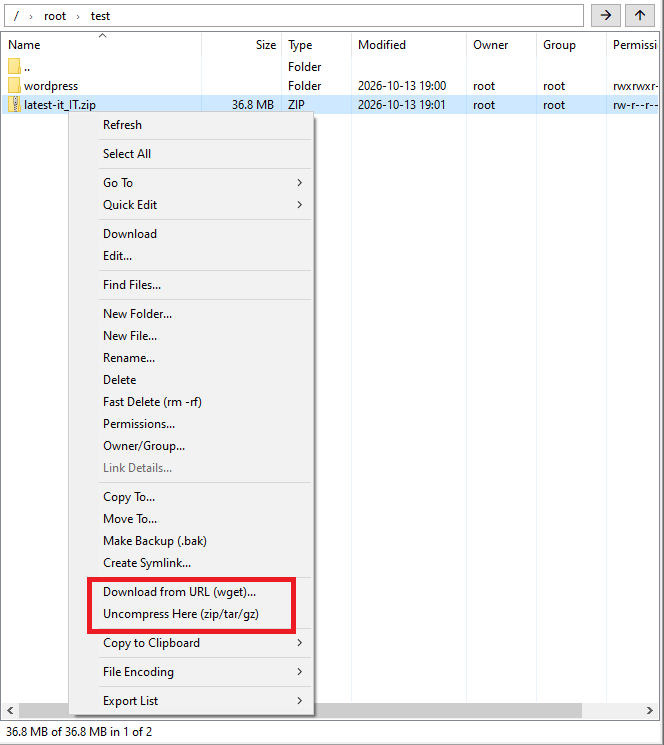Click the up-directory arrow button
Screen dimensions: 664x745
[640, 16]
